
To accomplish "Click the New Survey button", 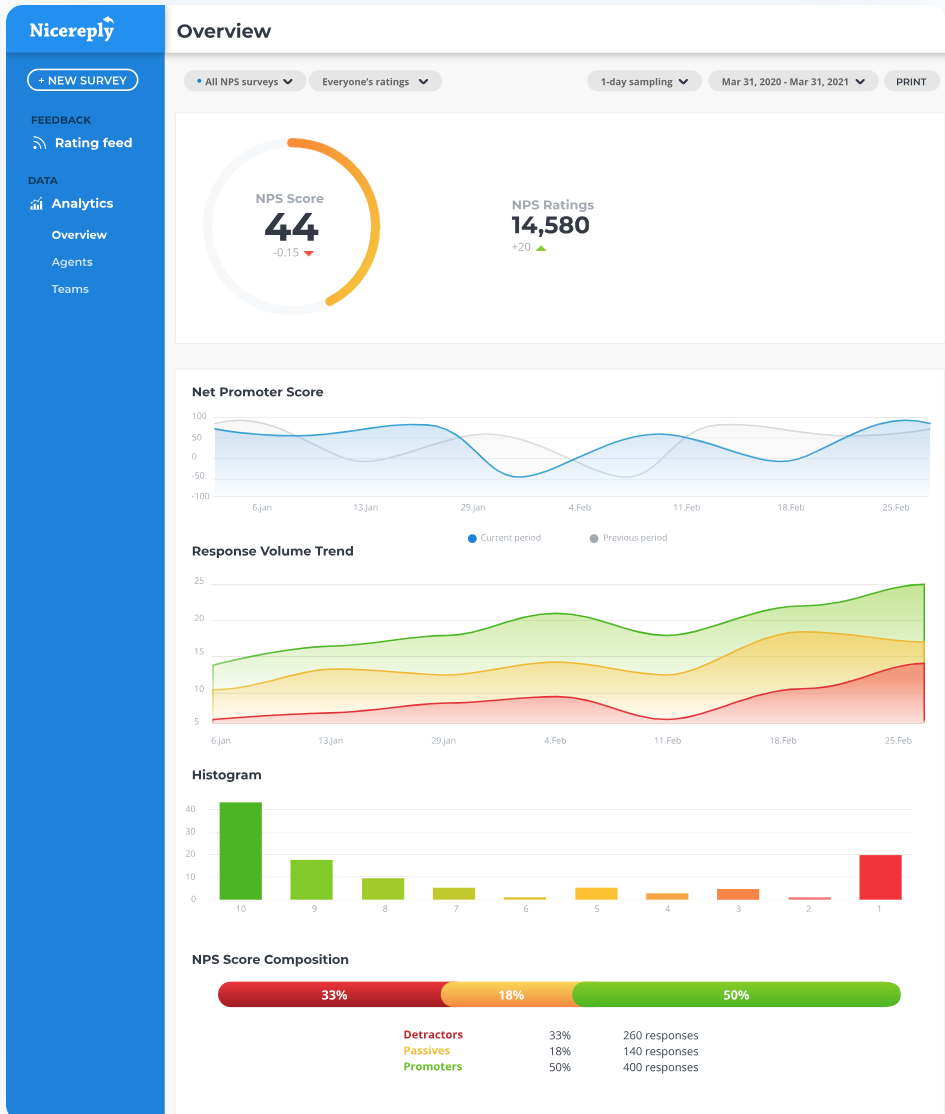I will (x=83, y=80).
